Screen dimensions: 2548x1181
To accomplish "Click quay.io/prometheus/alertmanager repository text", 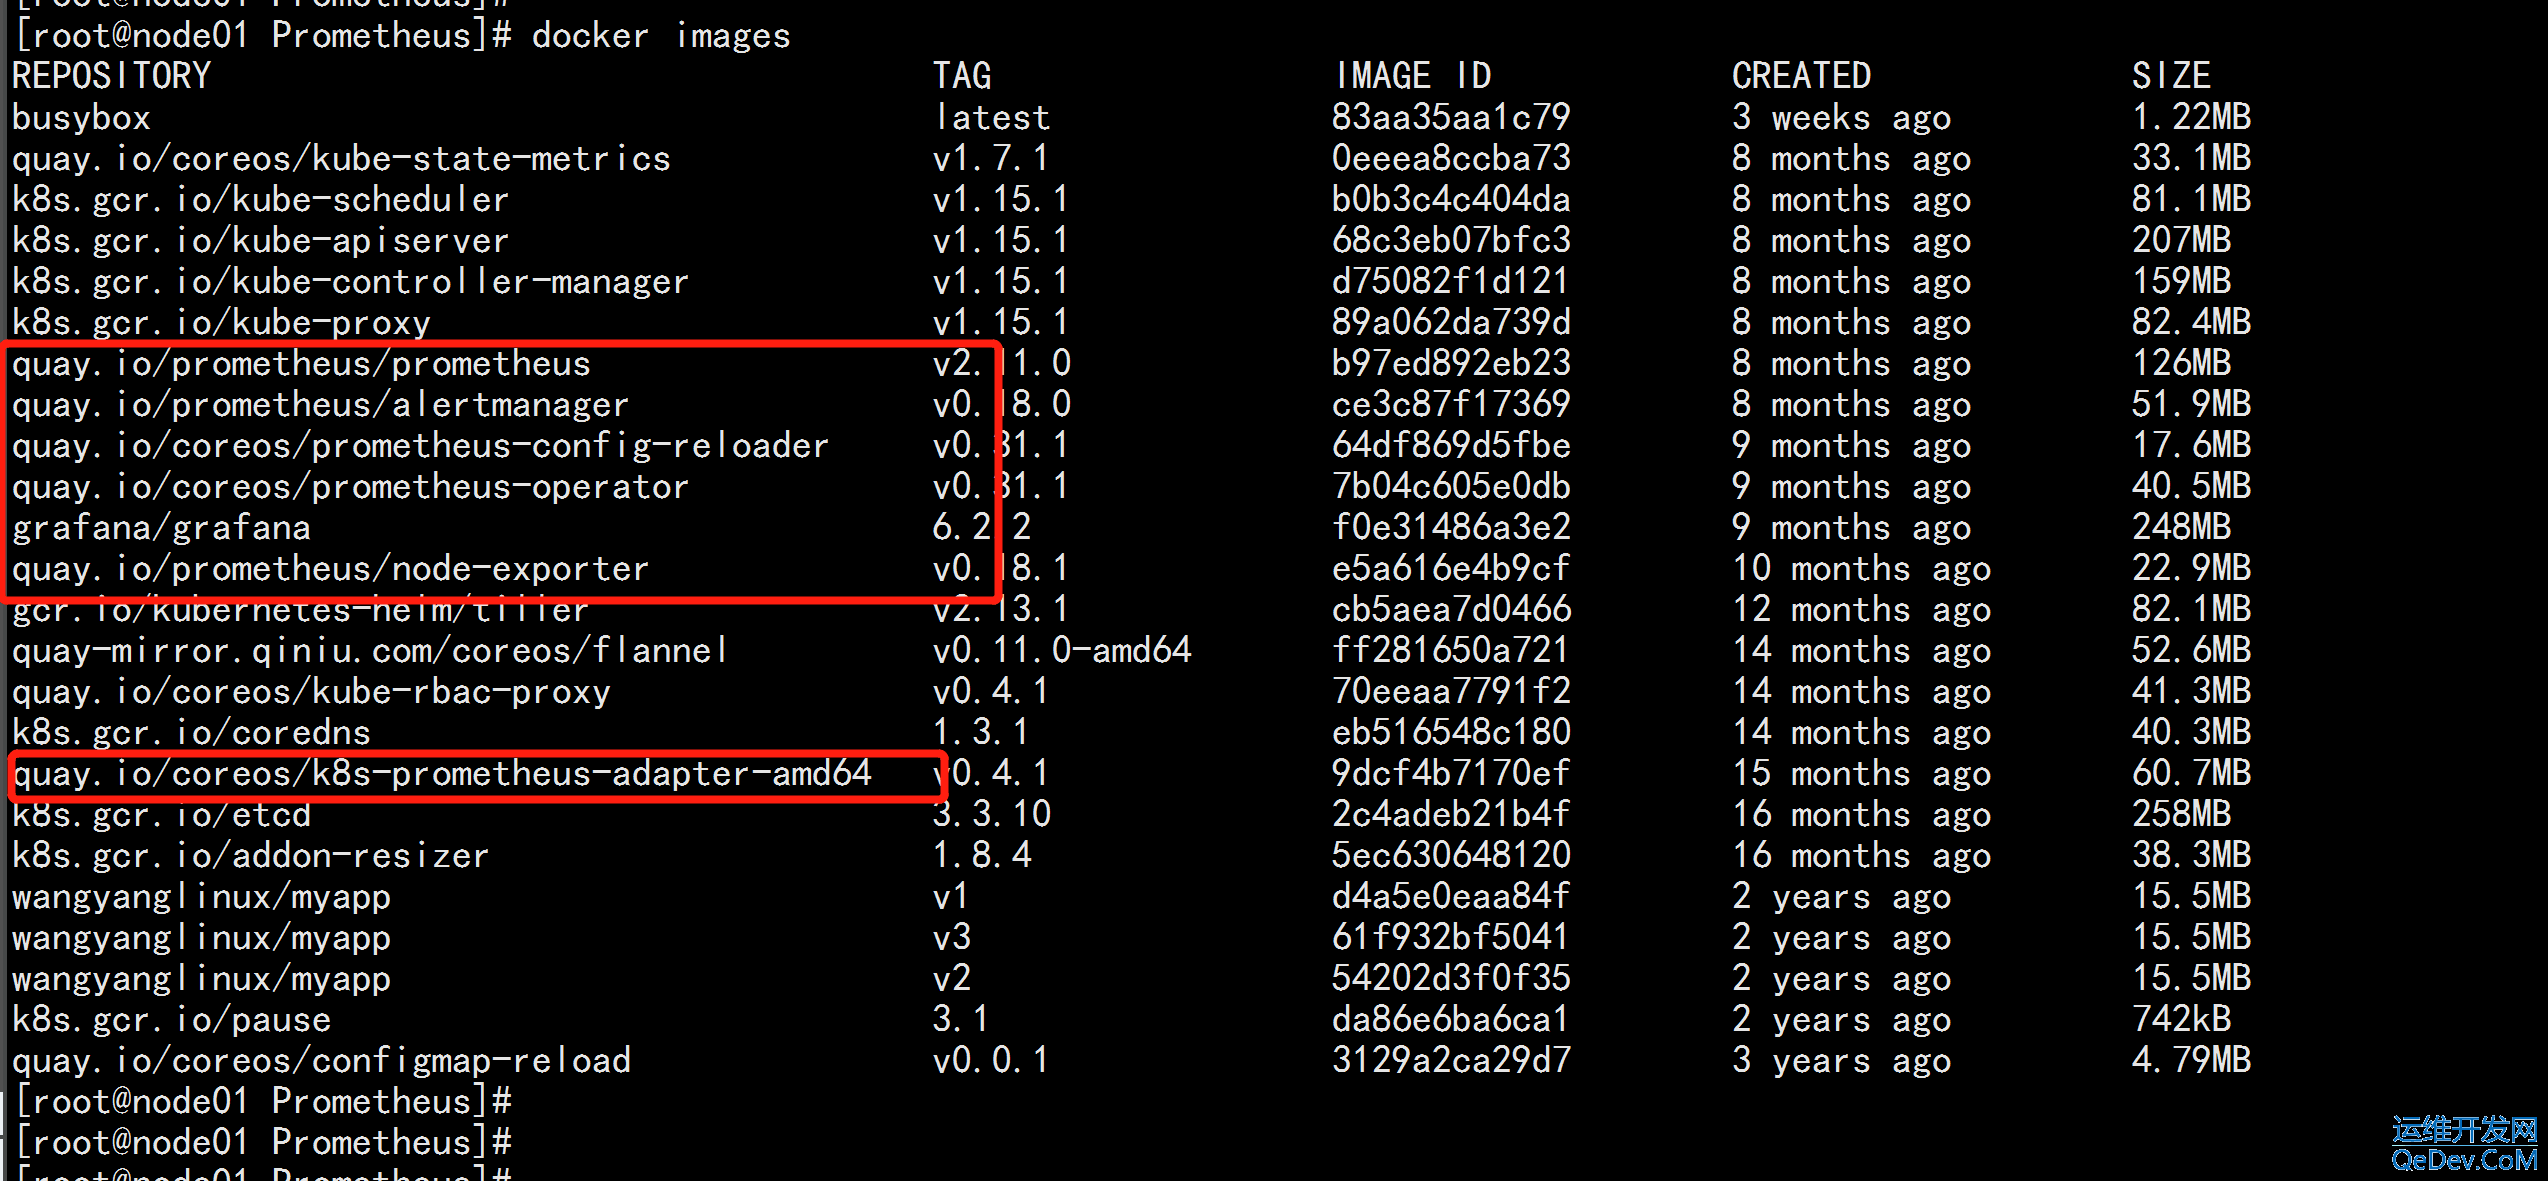I will (x=321, y=405).
